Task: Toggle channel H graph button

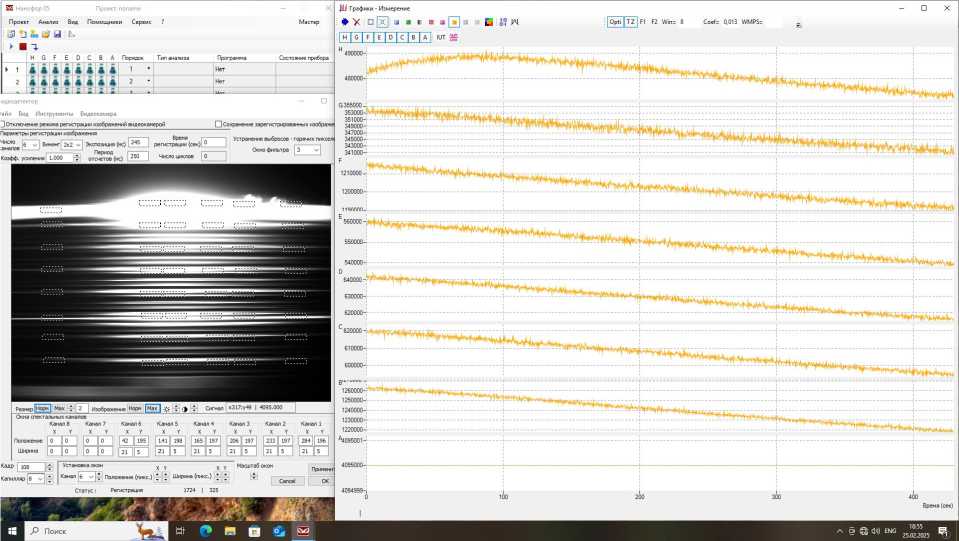Action: (344, 37)
